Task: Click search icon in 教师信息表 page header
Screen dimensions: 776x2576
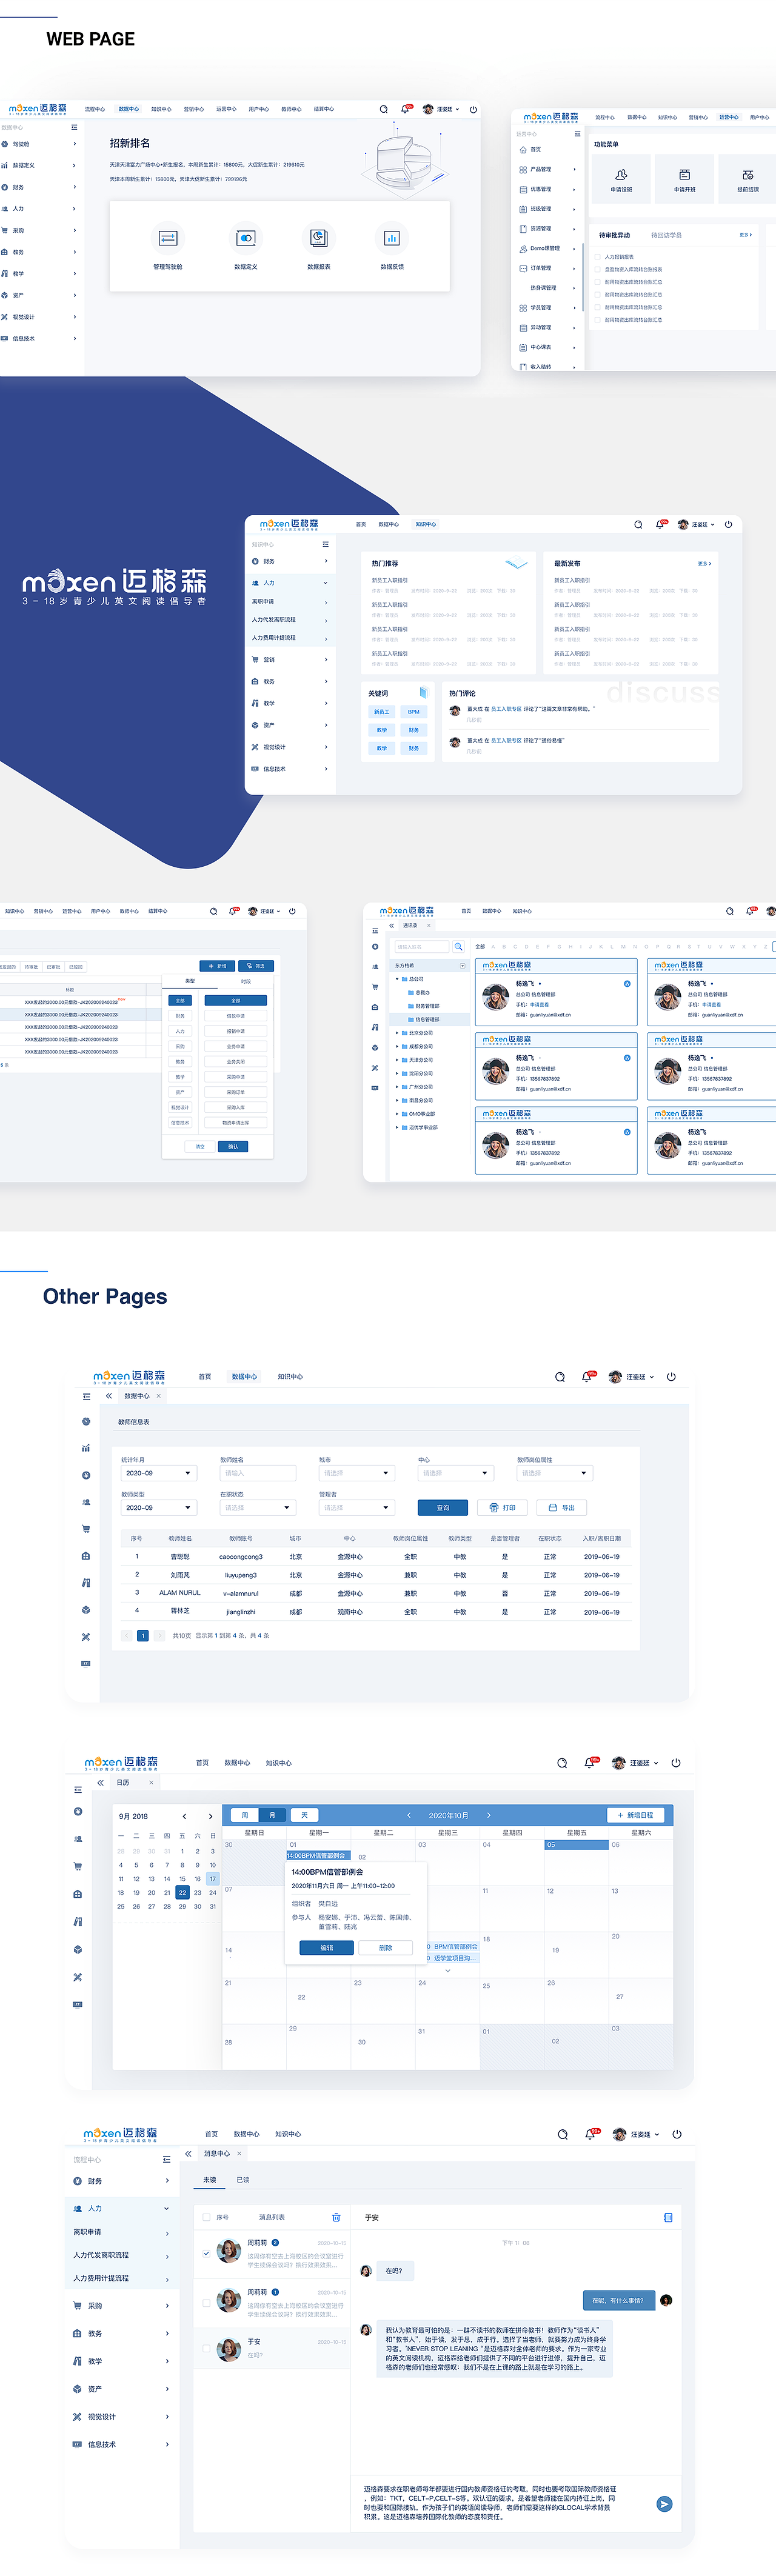Action: click(x=560, y=1377)
